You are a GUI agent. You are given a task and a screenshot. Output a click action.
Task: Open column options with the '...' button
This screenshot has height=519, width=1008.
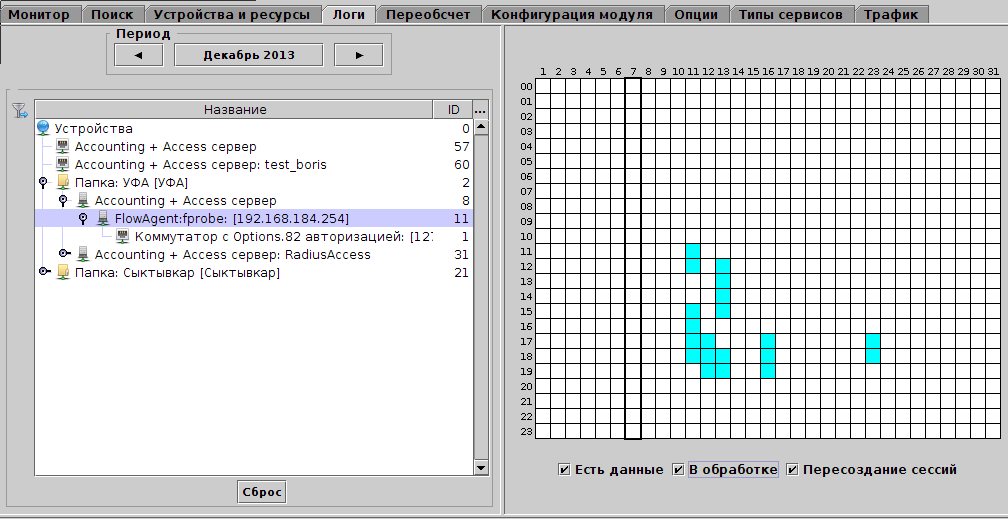coord(480,110)
